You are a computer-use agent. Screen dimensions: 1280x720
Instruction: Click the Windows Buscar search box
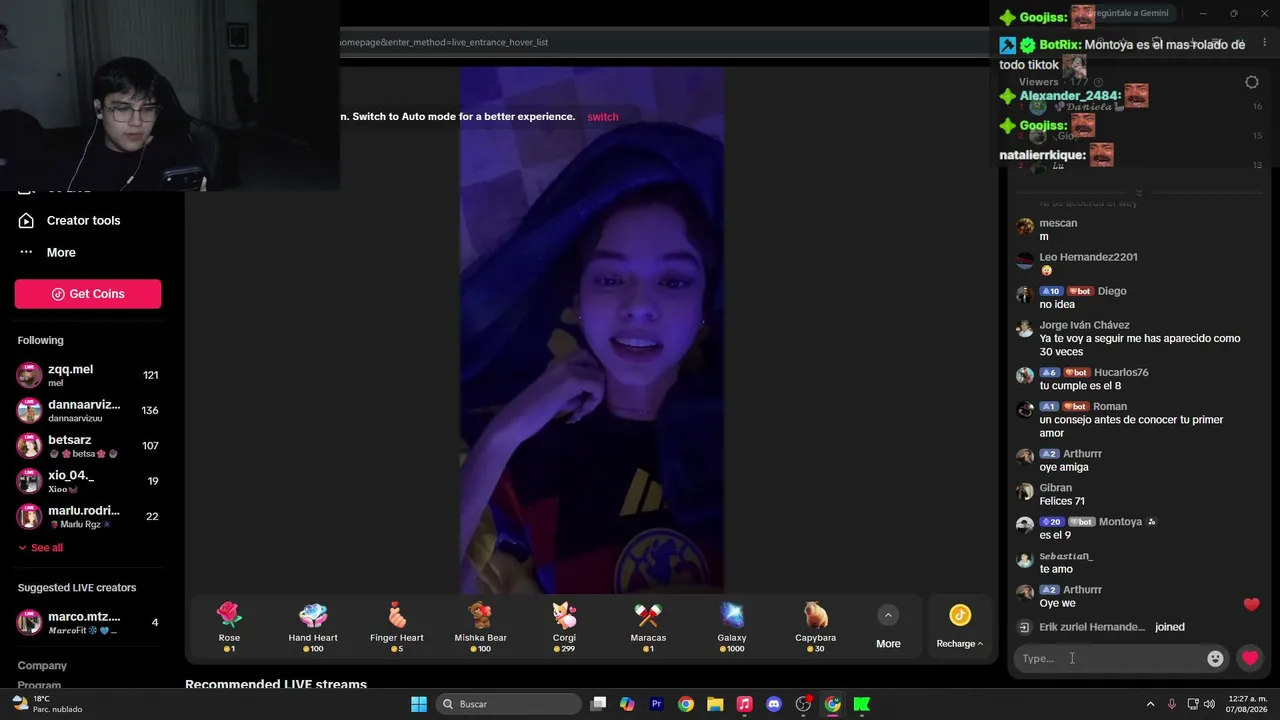click(509, 704)
